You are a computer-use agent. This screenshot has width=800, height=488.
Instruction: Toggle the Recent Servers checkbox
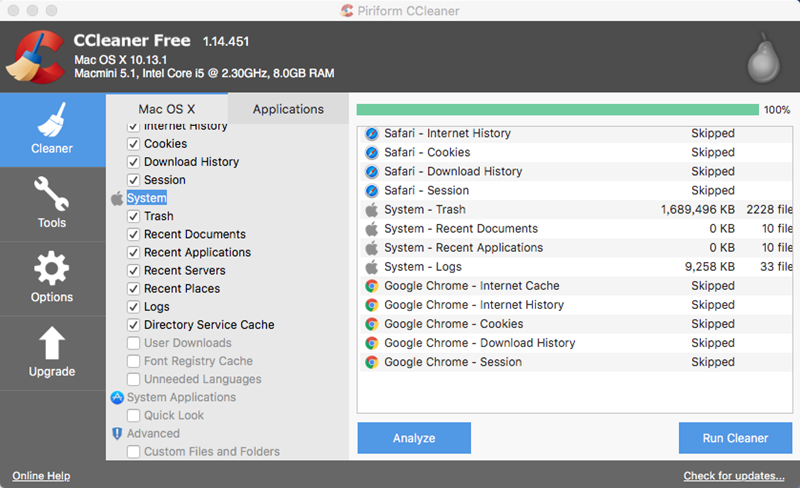pos(133,271)
